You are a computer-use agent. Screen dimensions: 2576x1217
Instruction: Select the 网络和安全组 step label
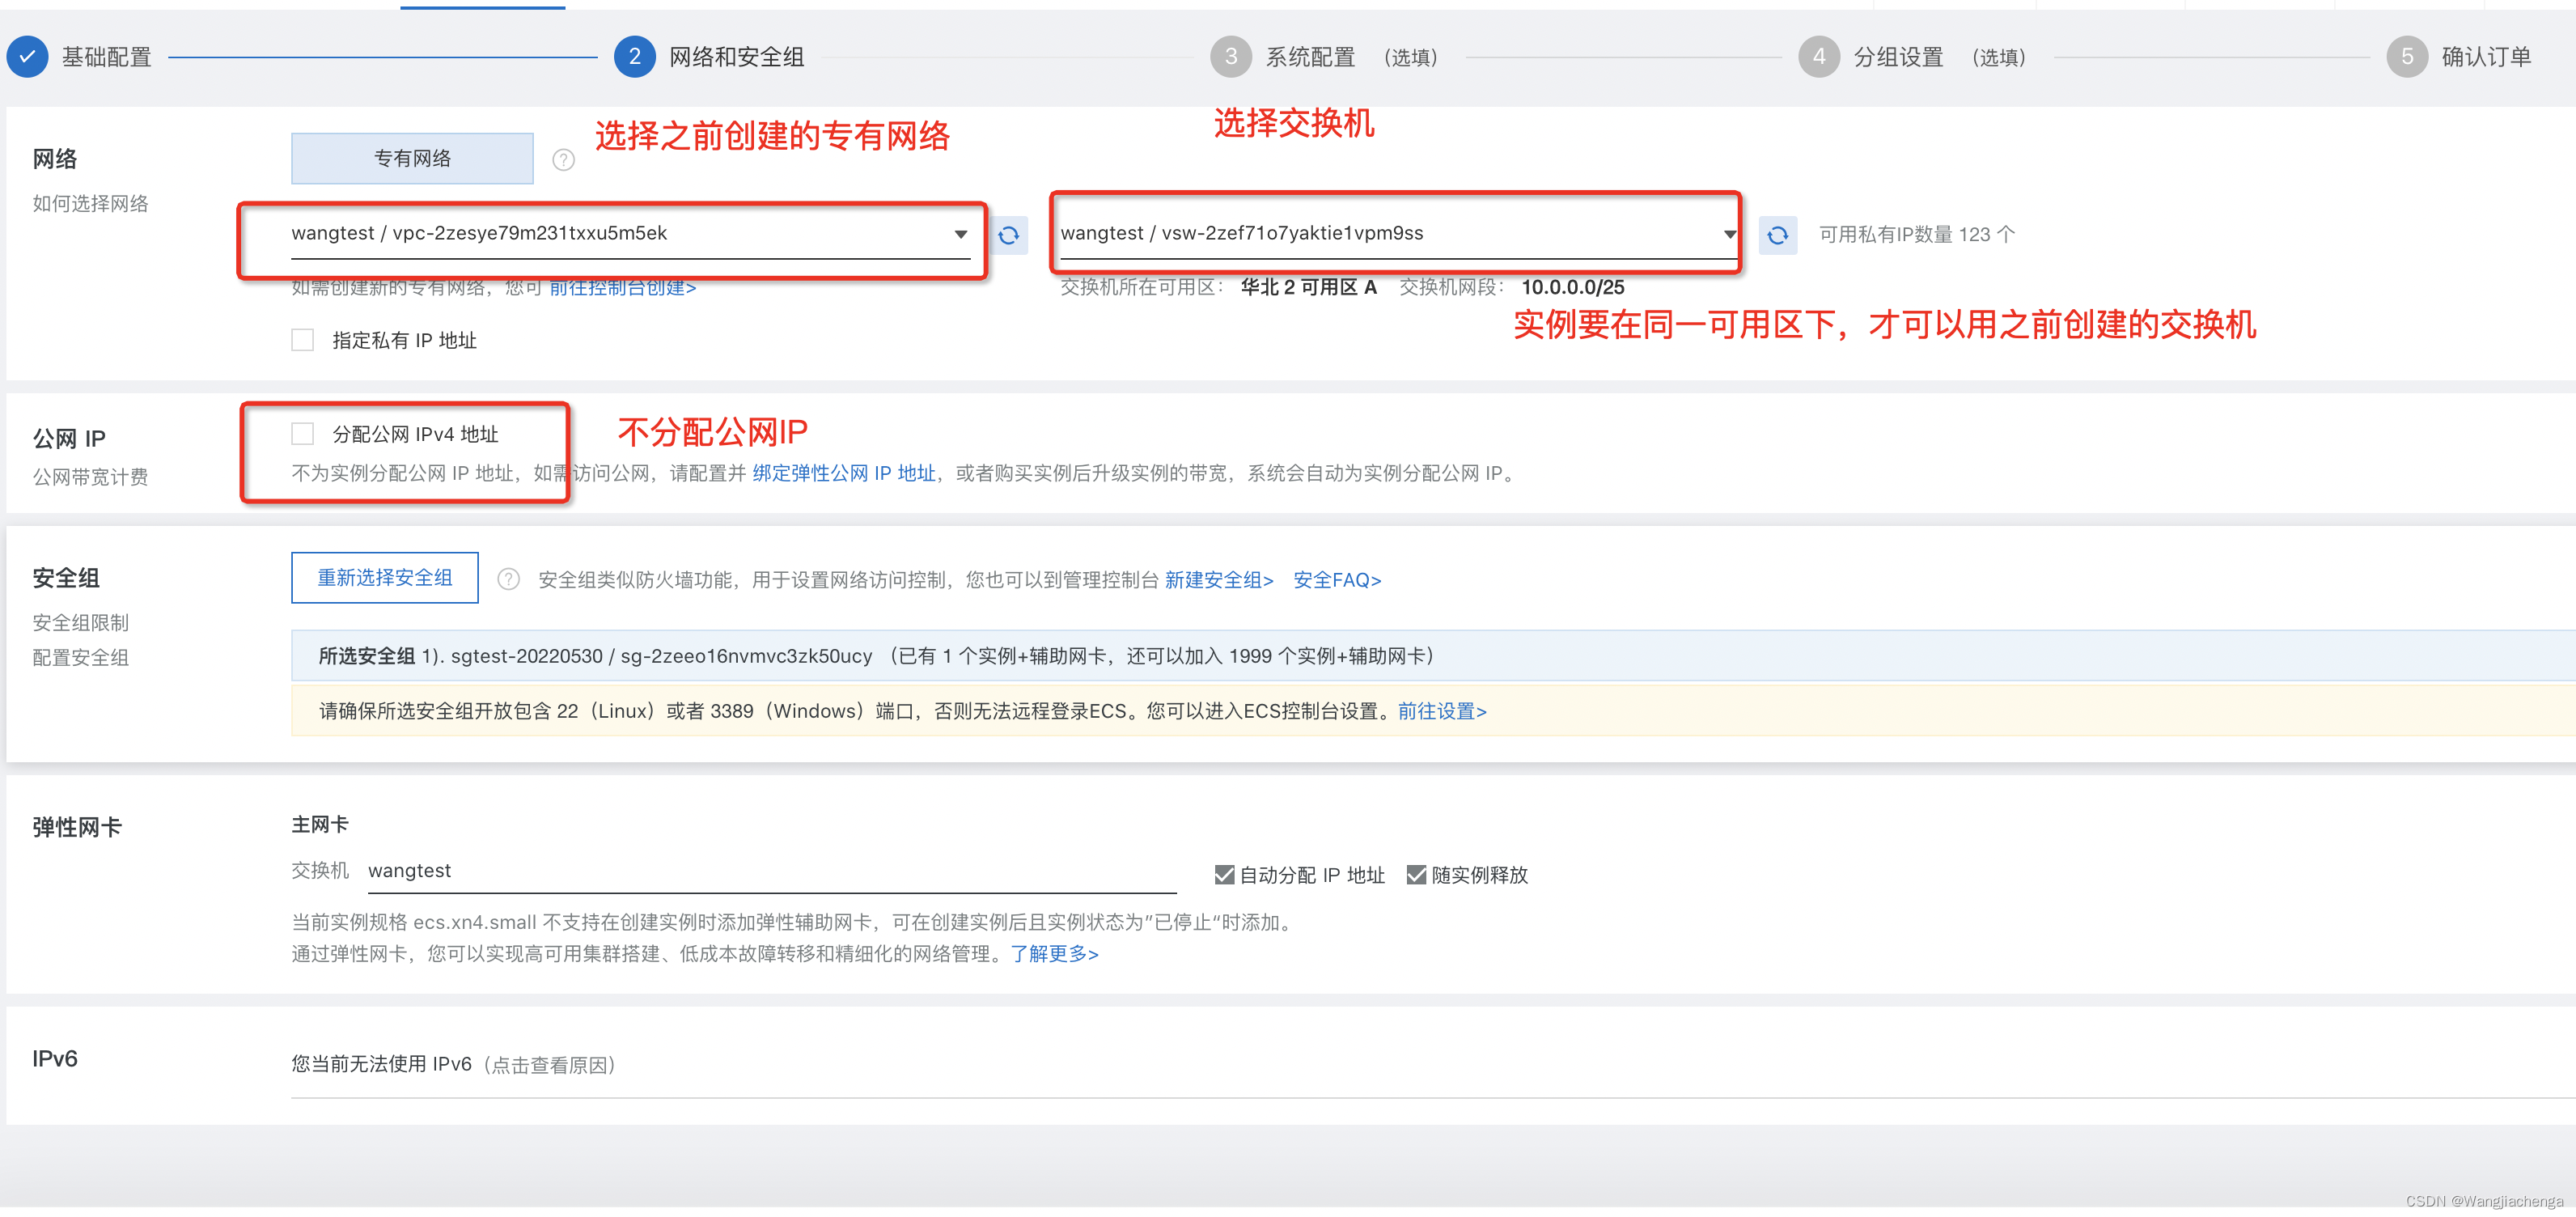click(x=737, y=57)
